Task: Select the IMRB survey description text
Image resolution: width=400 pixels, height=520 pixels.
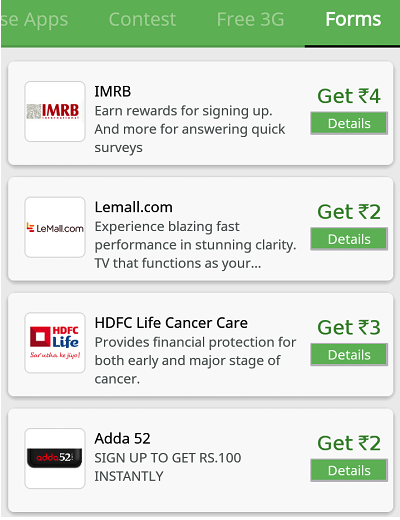Action: click(190, 129)
